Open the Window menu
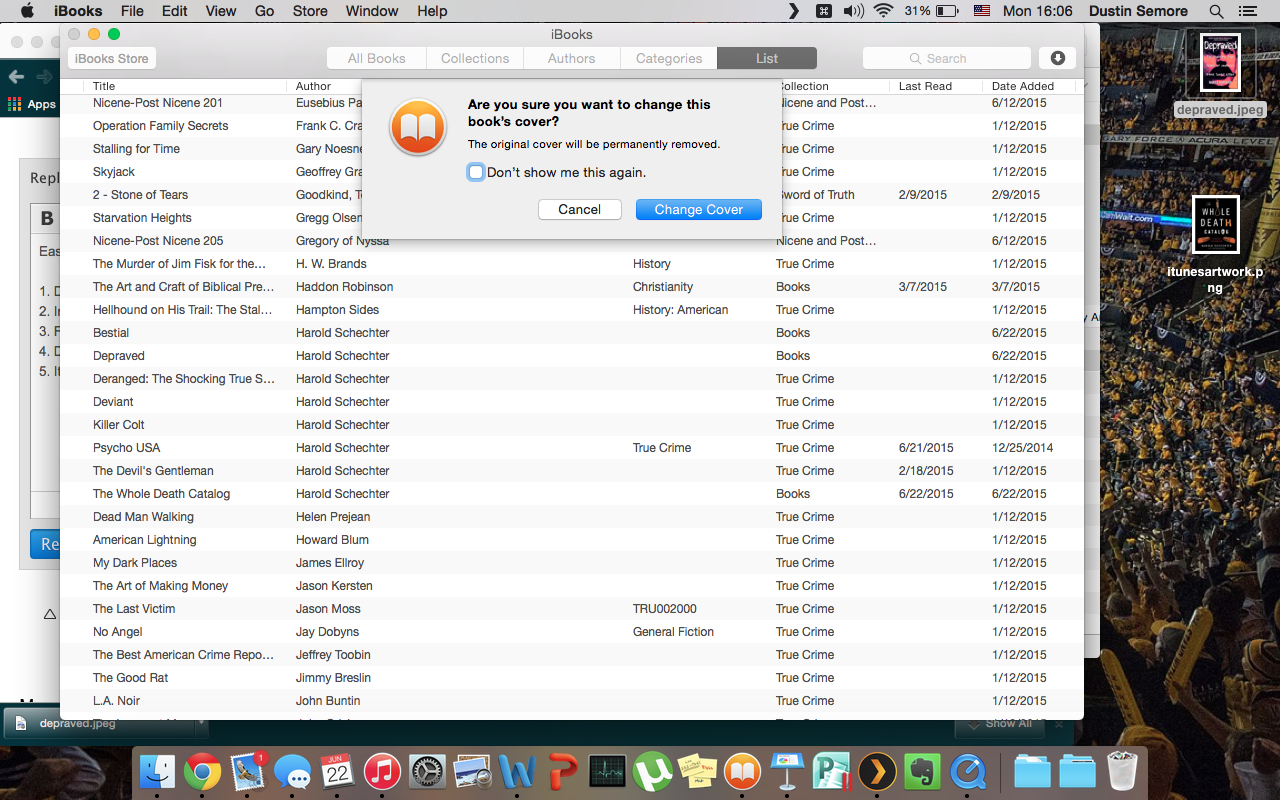Image resolution: width=1280 pixels, height=800 pixels. click(370, 11)
